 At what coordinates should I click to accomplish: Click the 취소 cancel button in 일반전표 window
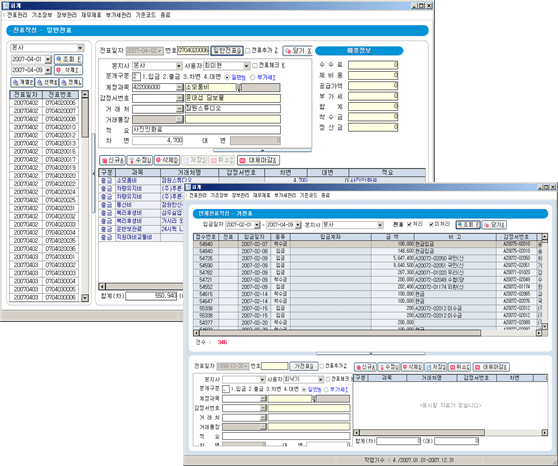point(221,160)
